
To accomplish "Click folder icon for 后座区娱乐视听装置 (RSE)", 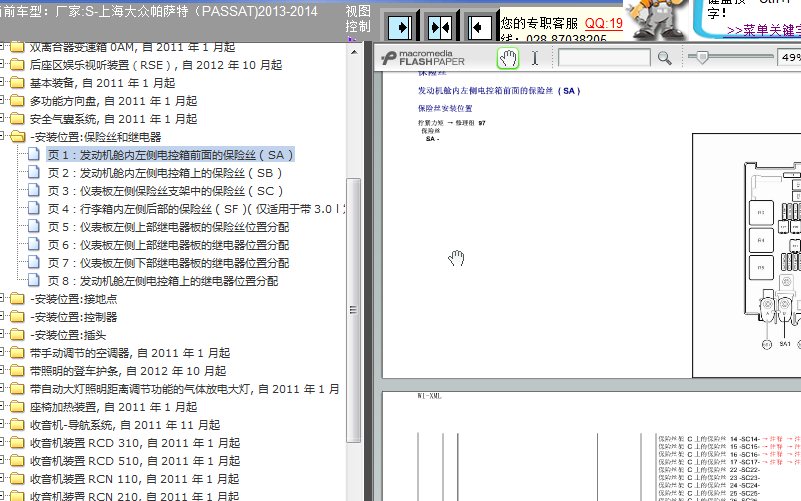I will pyautogui.click(x=17, y=64).
